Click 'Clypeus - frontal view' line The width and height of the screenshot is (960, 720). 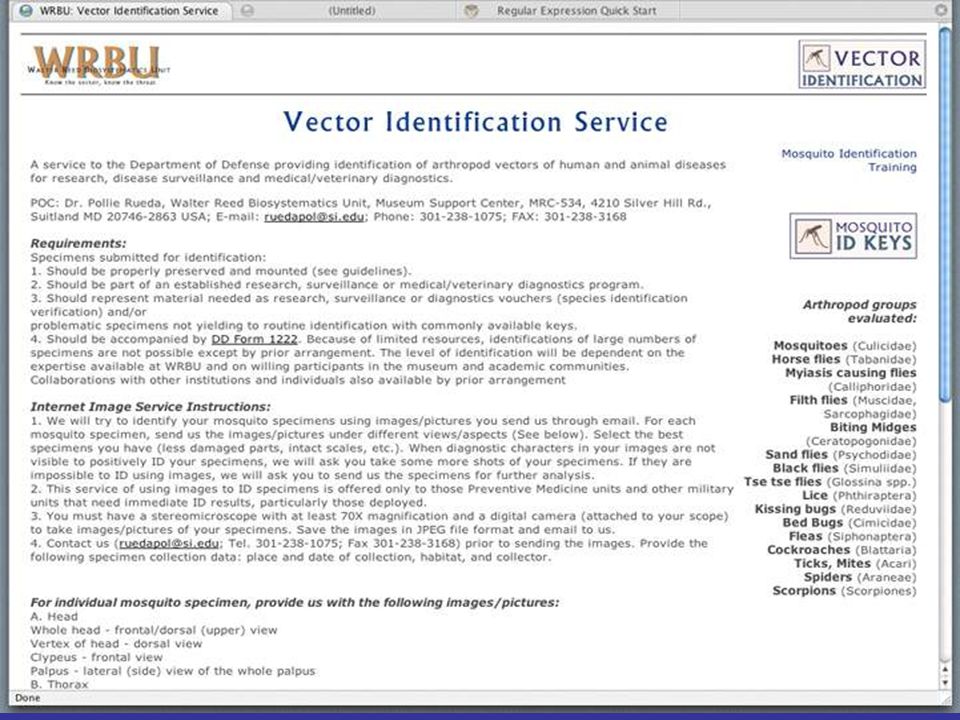(97, 657)
